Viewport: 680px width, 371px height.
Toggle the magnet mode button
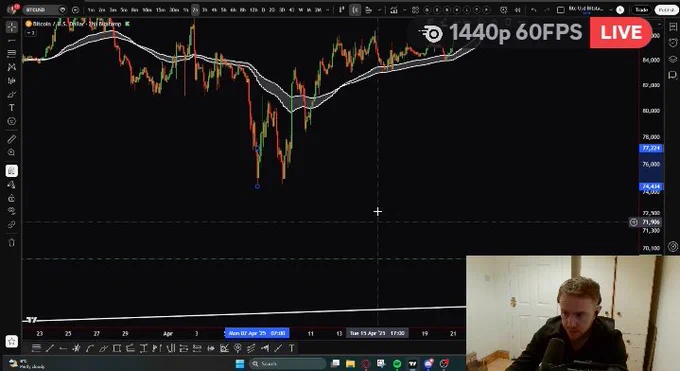(12, 171)
